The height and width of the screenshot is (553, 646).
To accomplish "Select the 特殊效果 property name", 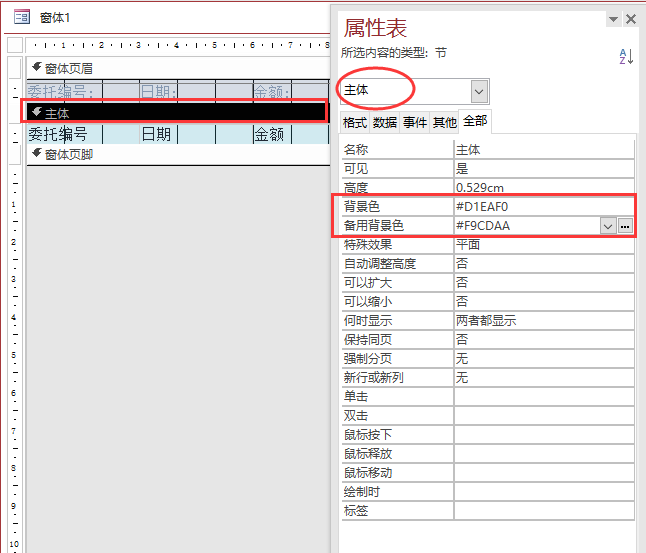I will point(368,245).
